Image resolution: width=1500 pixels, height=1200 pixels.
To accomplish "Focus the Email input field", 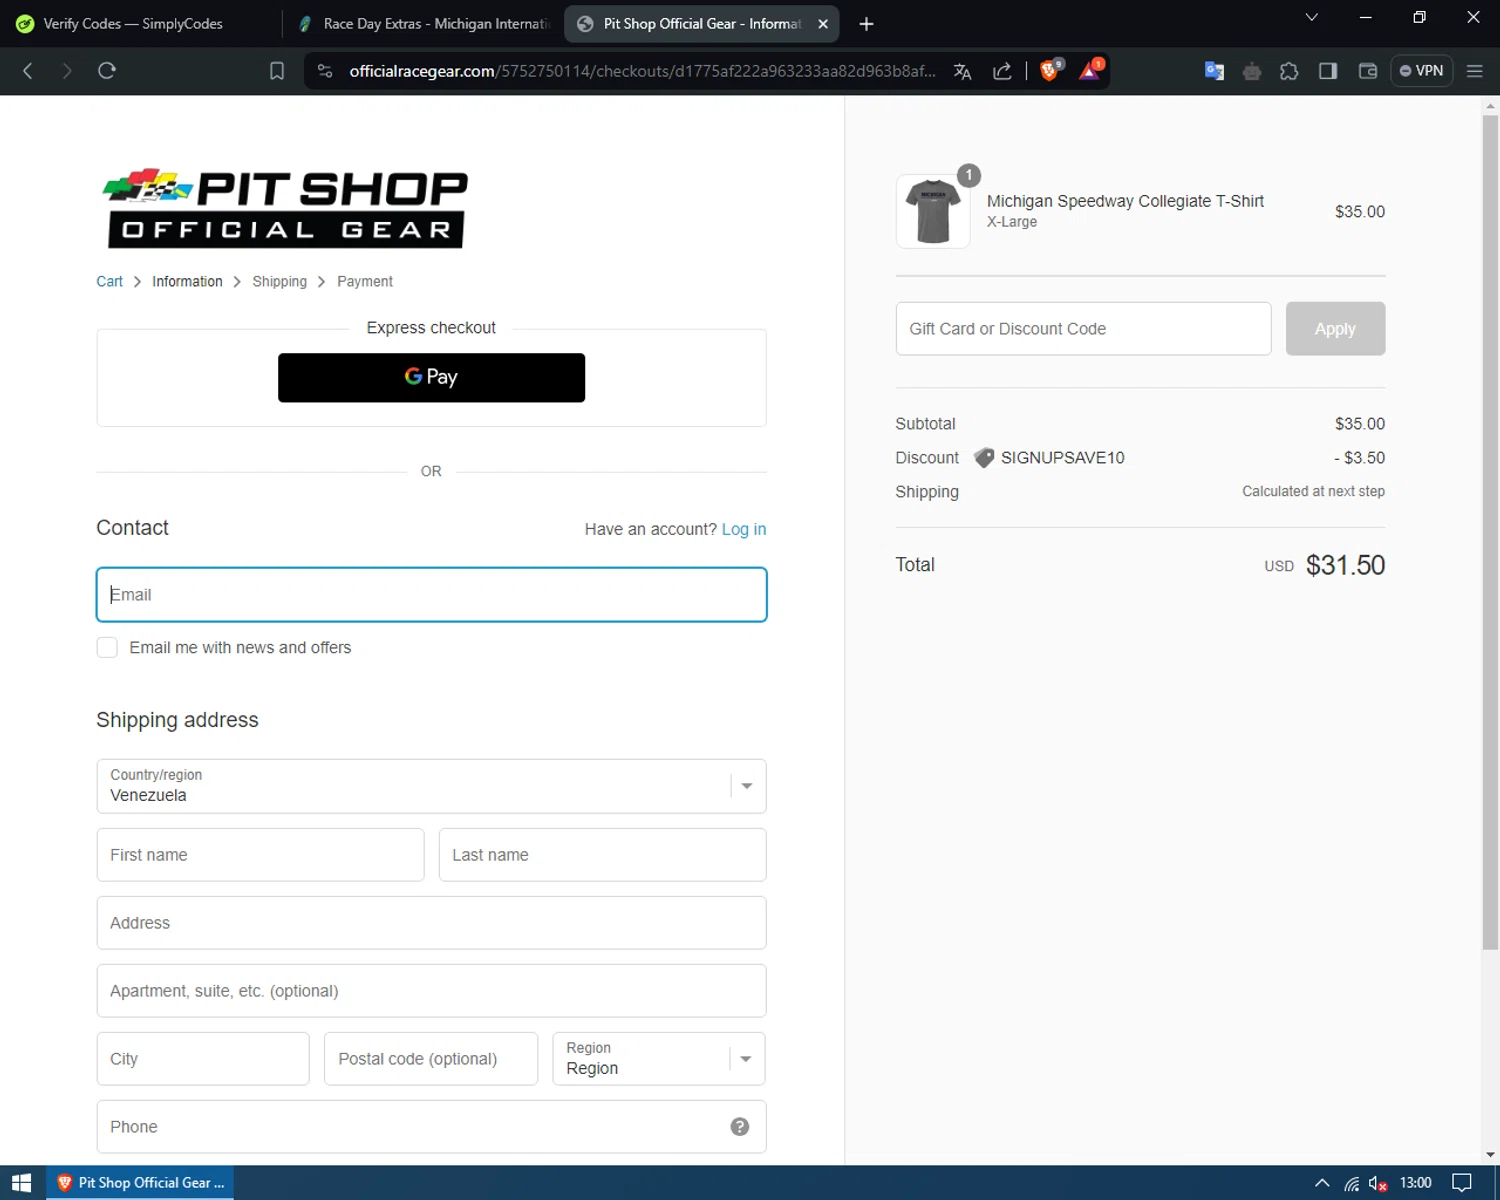I will tap(431, 595).
